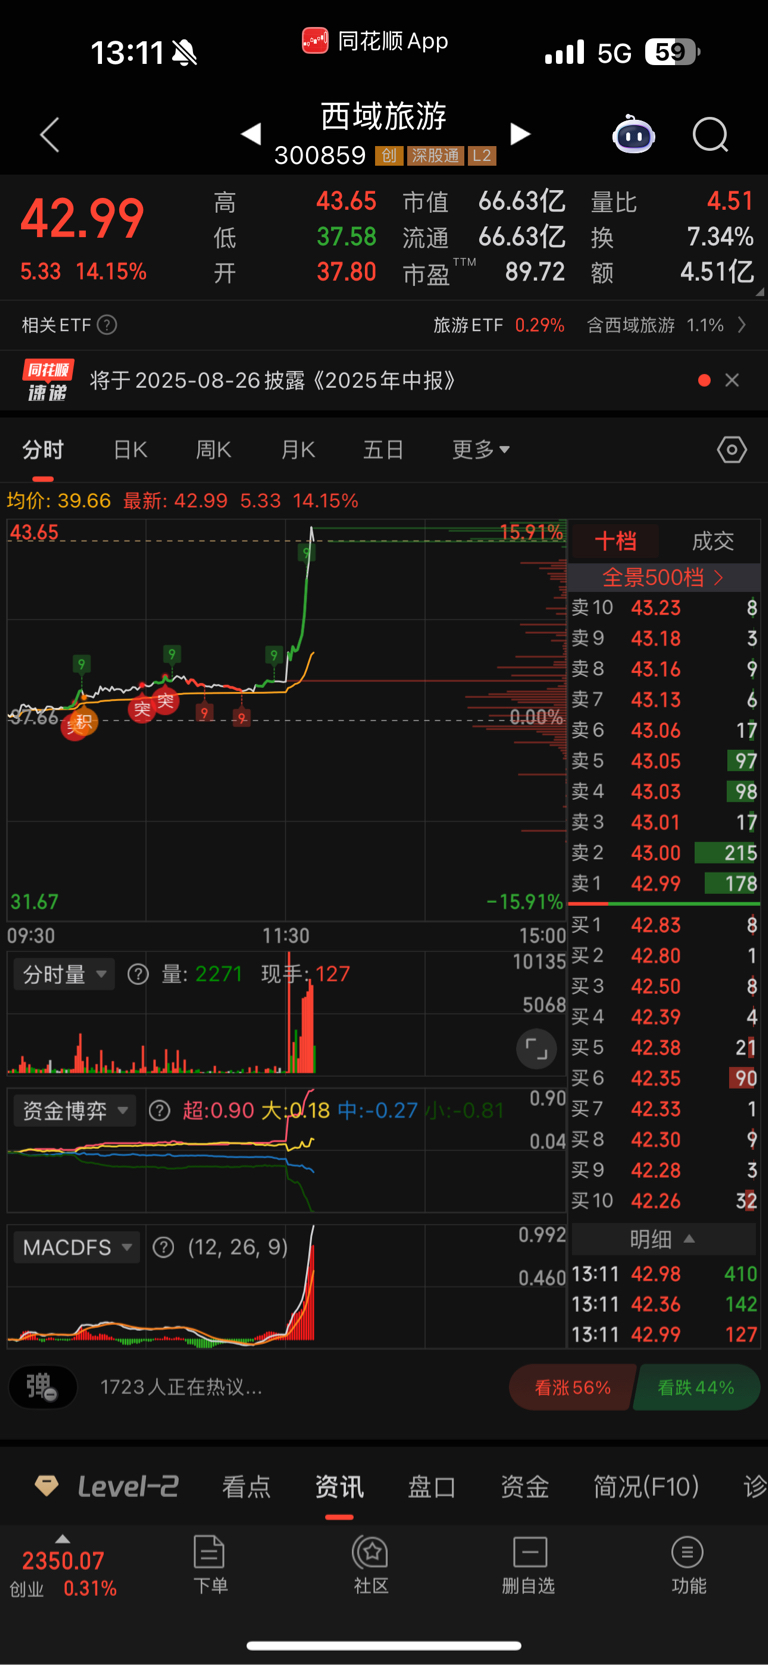
Task: Switch to 日K chart tab
Action: click(130, 450)
